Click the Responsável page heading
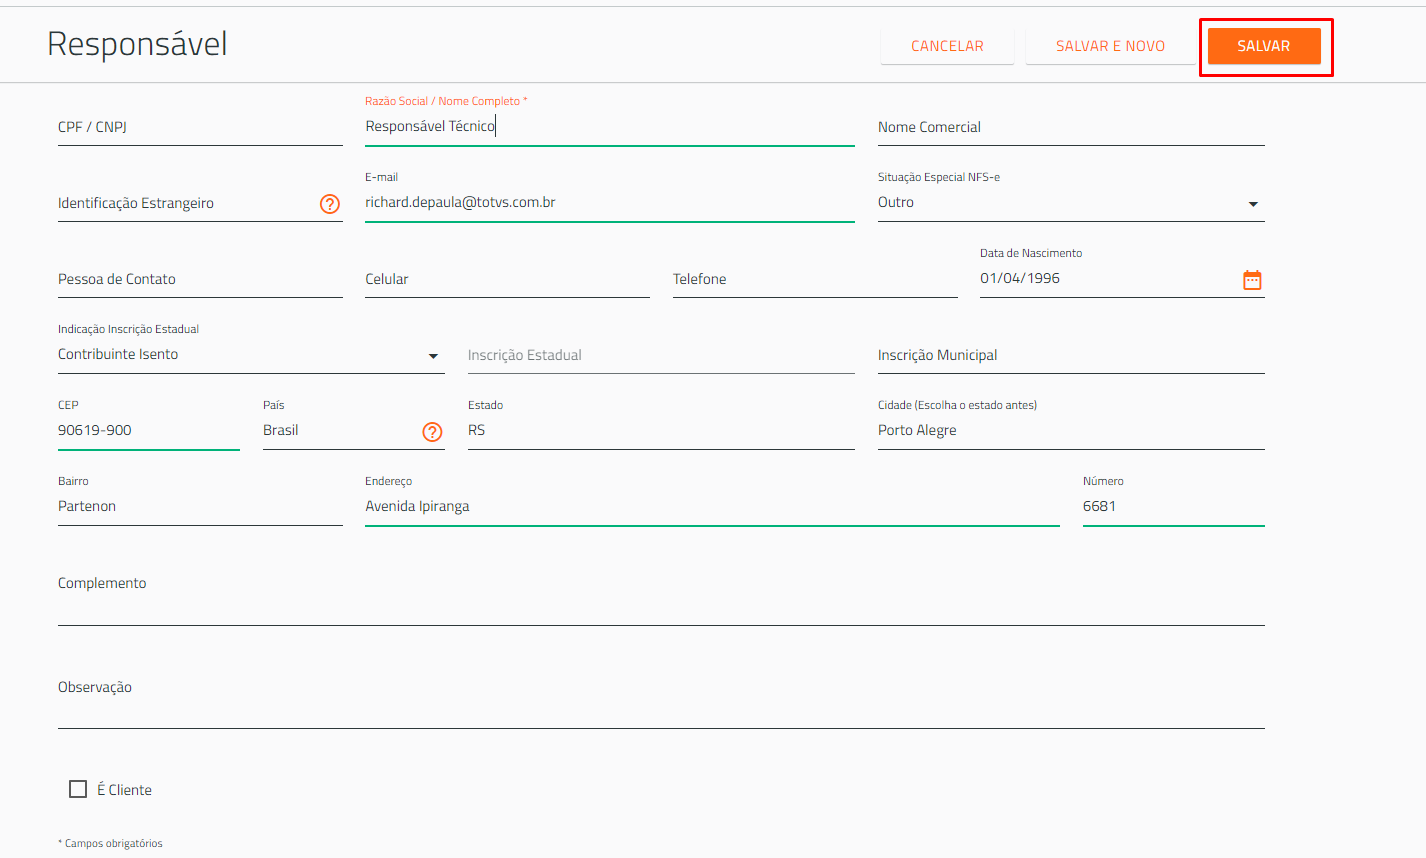The height and width of the screenshot is (858, 1426). tap(138, 44)
